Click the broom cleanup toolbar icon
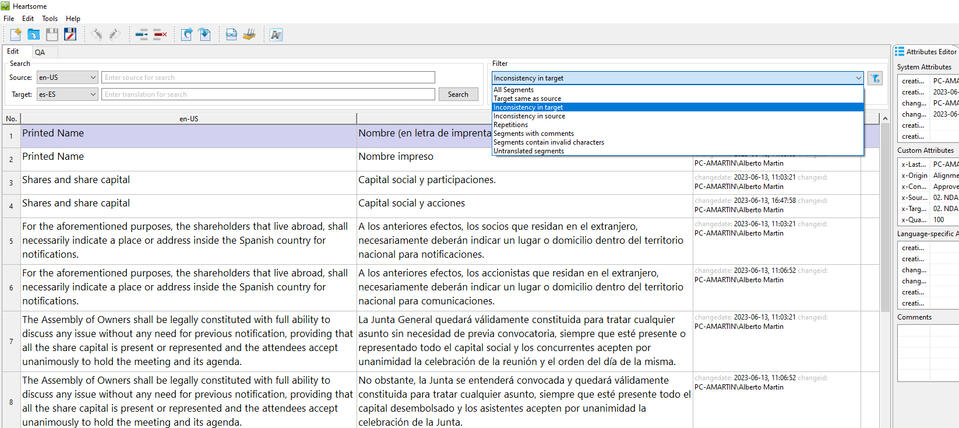This screenshot has width=959, height=428. point(249,35)
